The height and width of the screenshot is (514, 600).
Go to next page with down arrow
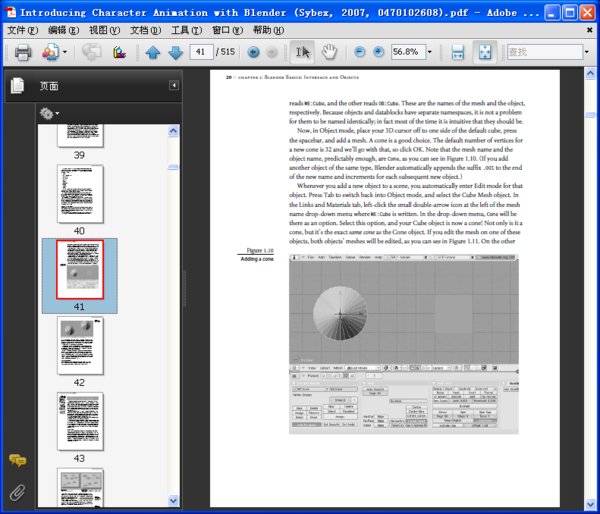pos(176,52)
